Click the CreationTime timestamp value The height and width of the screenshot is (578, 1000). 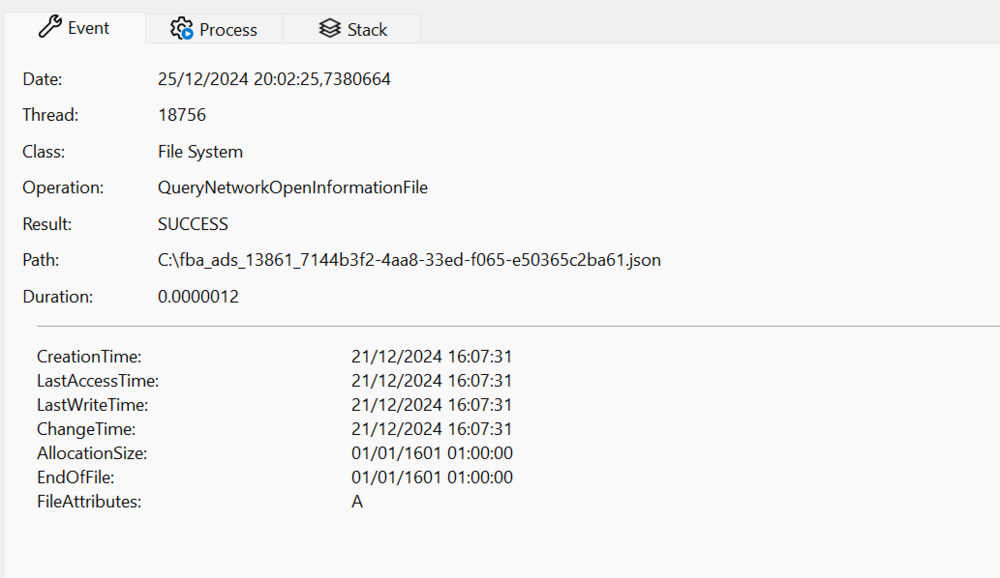(432, 357)
